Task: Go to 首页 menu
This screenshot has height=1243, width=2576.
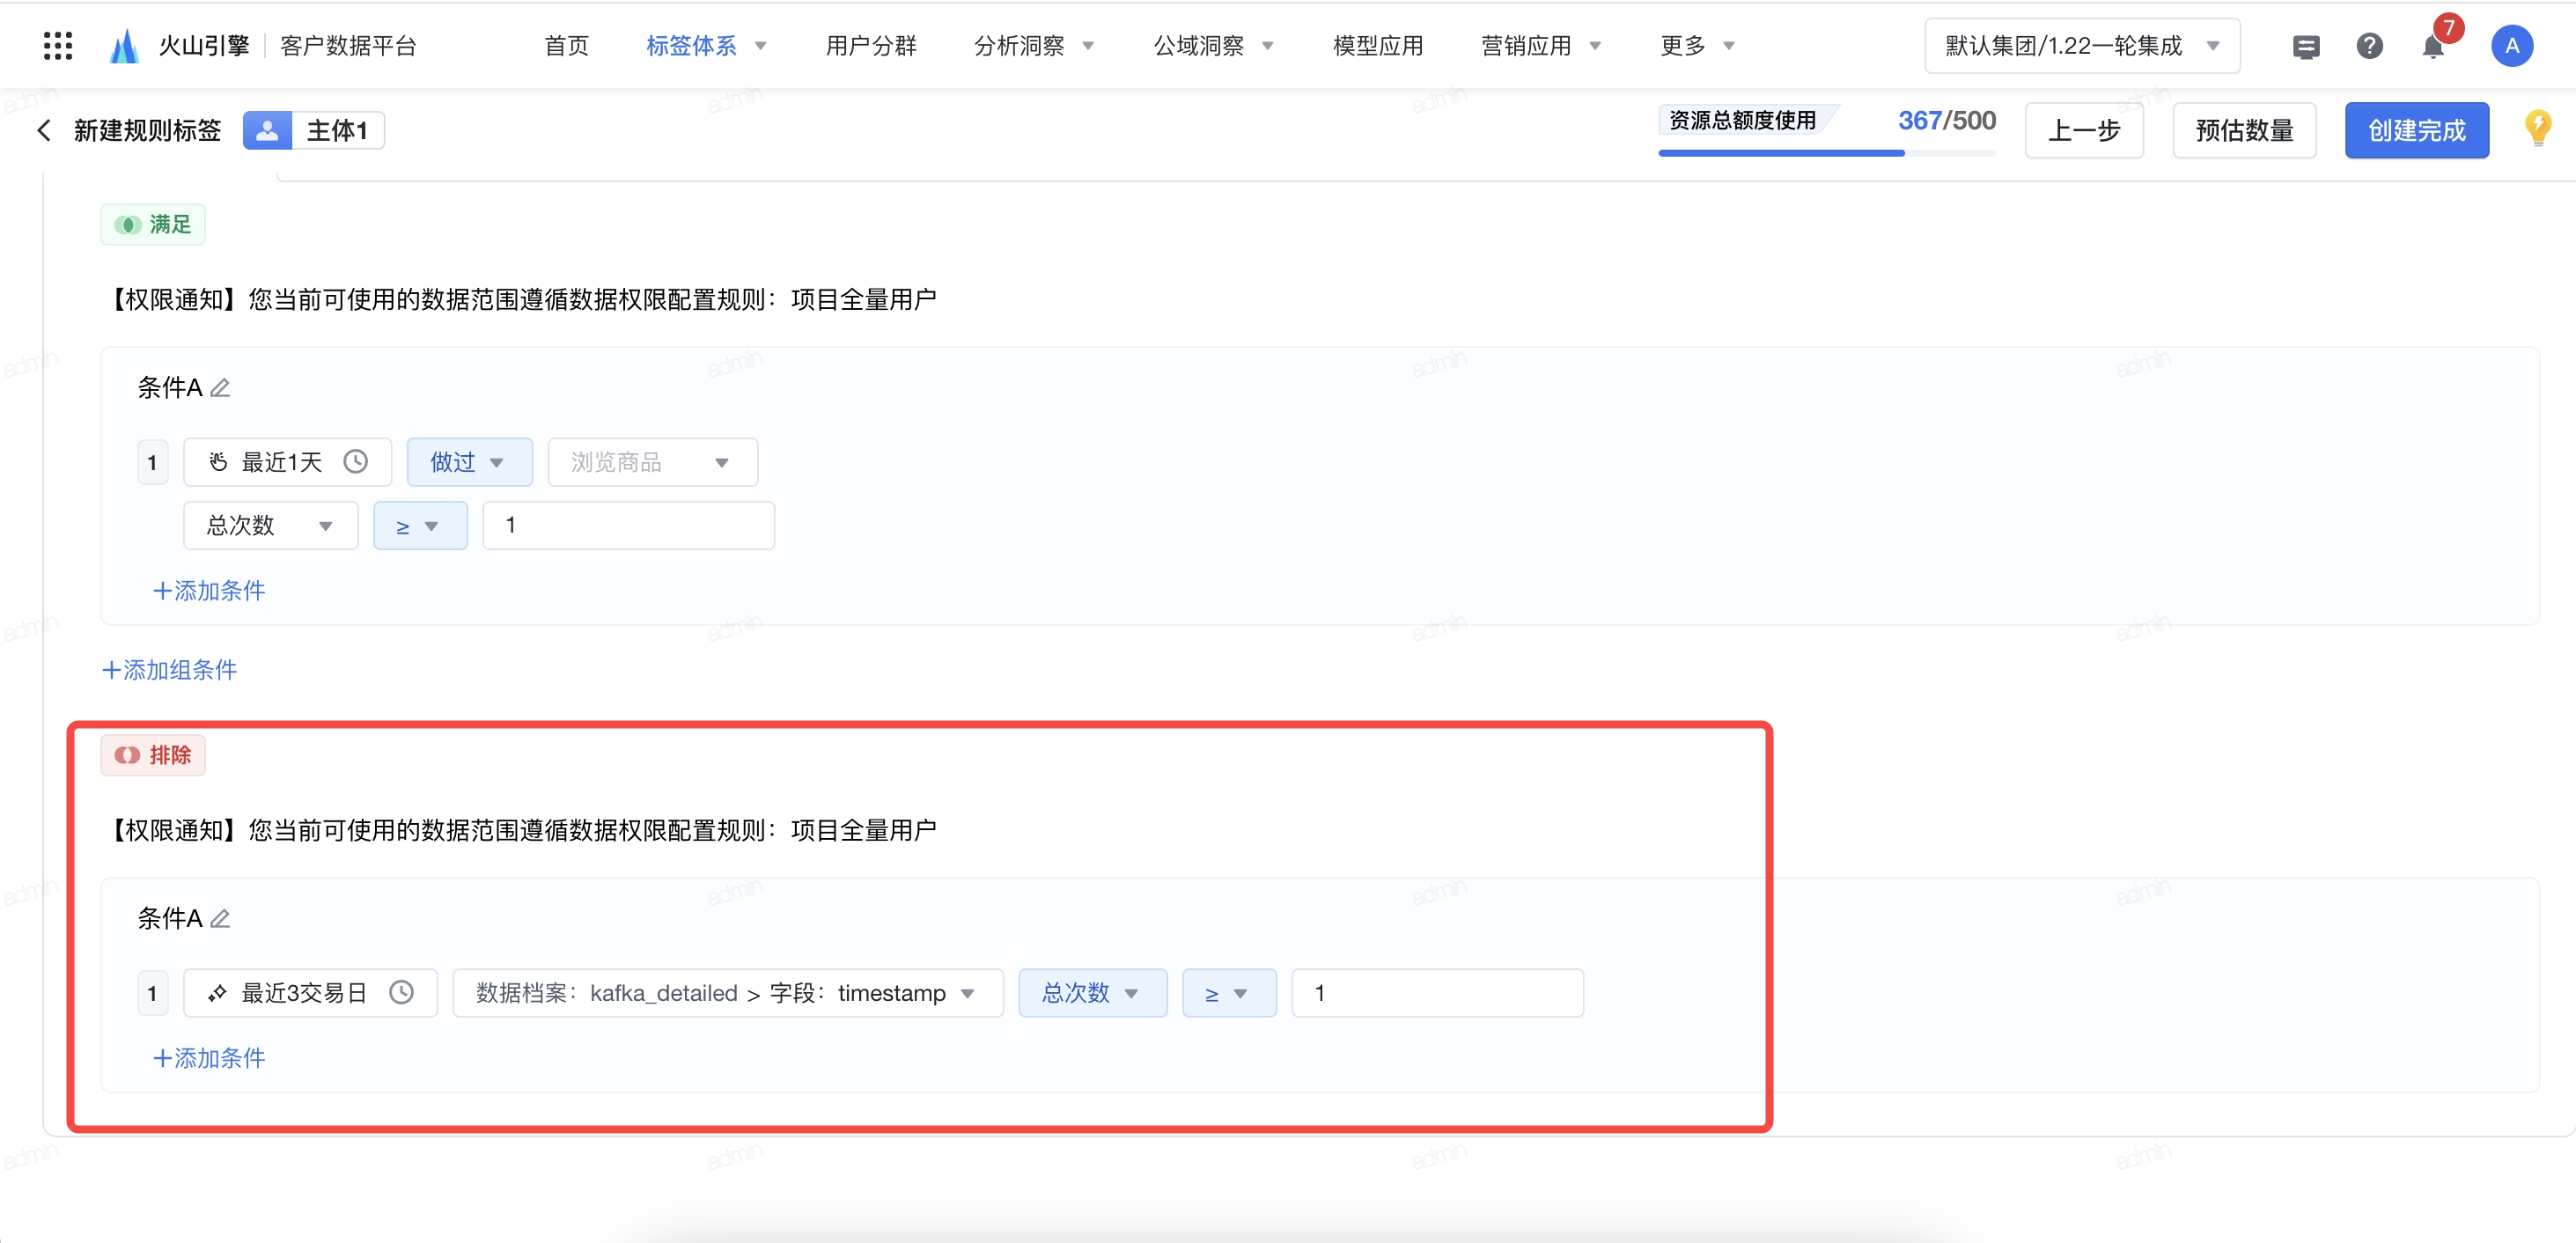Action: coord(566,46)
